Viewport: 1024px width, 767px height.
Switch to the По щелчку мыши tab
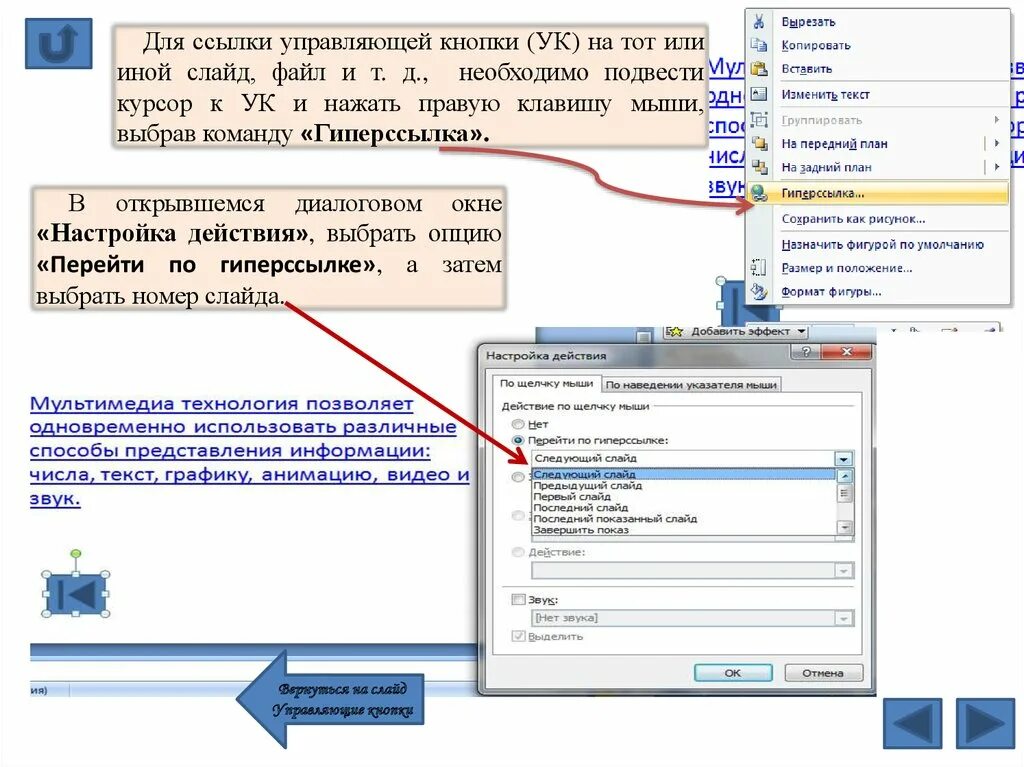tap(547, 384)
